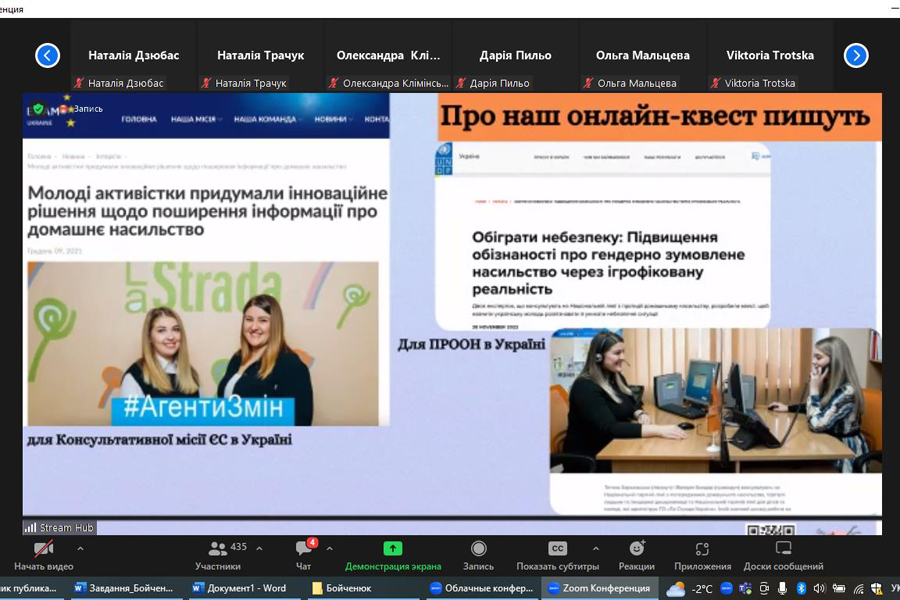Go to previous participants with left arrow
This screenshot has width=900, height=600.
(x=48, y=56)
